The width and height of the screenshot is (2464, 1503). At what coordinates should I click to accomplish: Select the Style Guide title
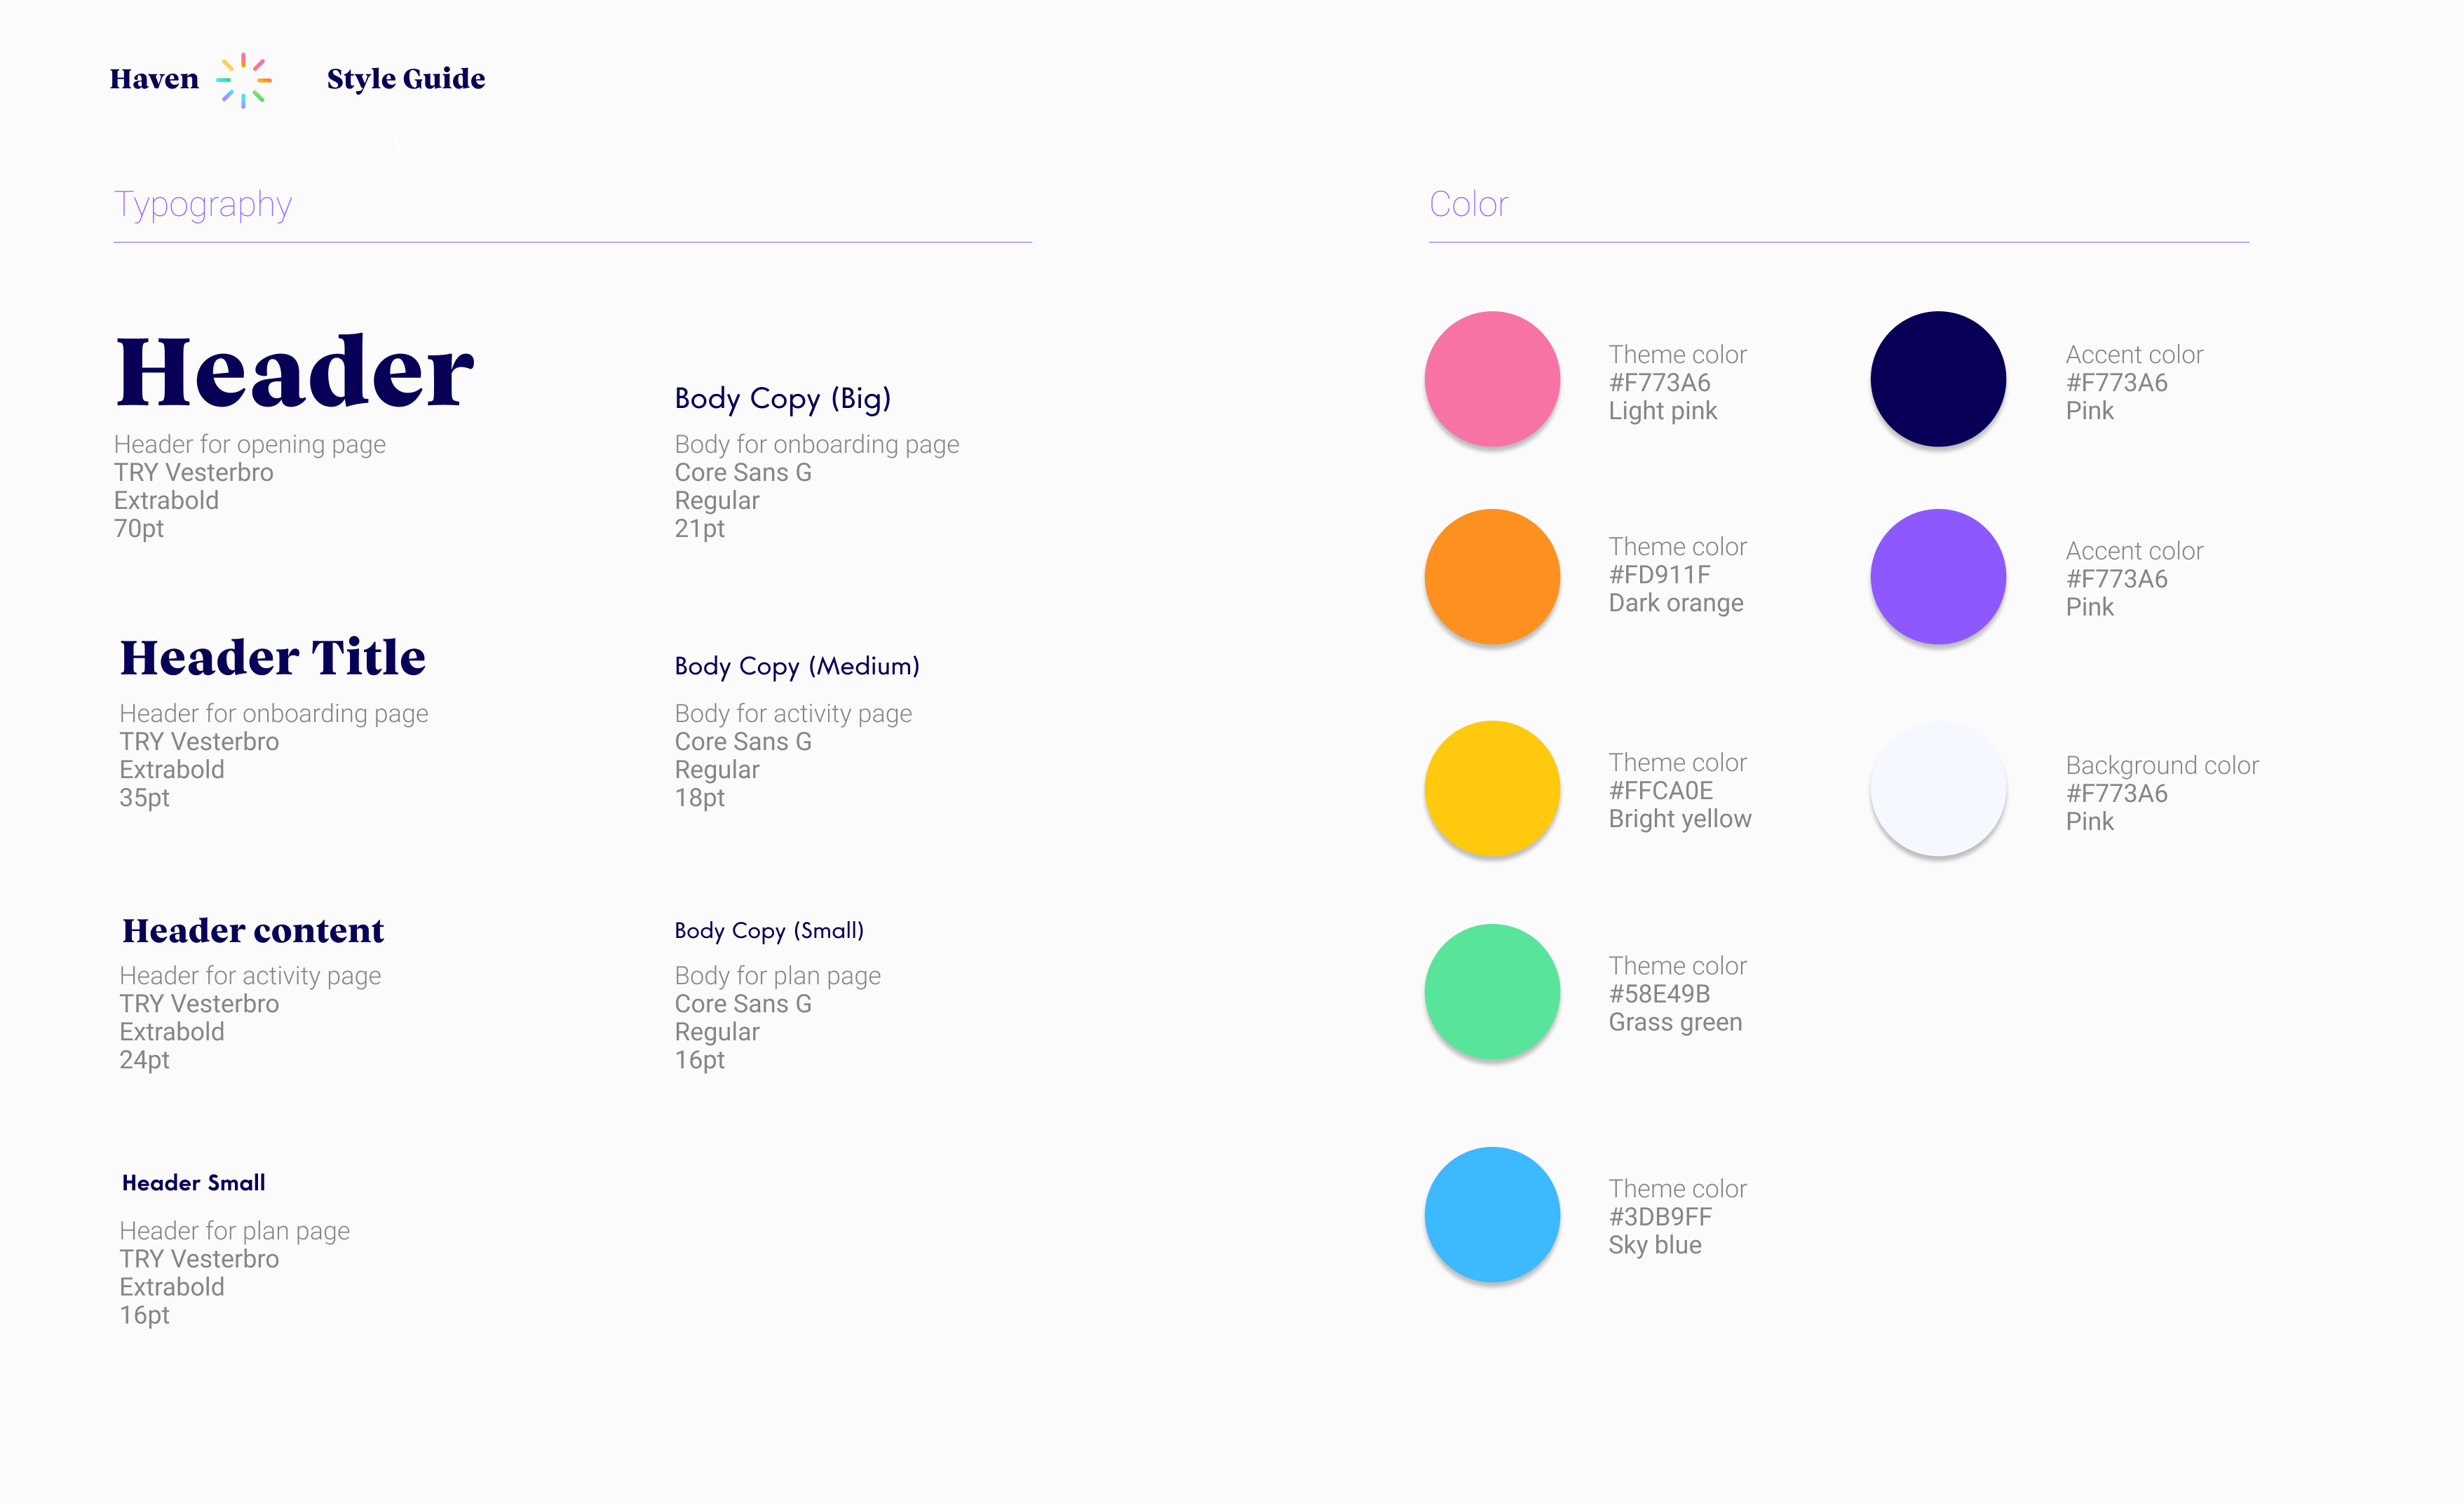[x=406, y=79]
